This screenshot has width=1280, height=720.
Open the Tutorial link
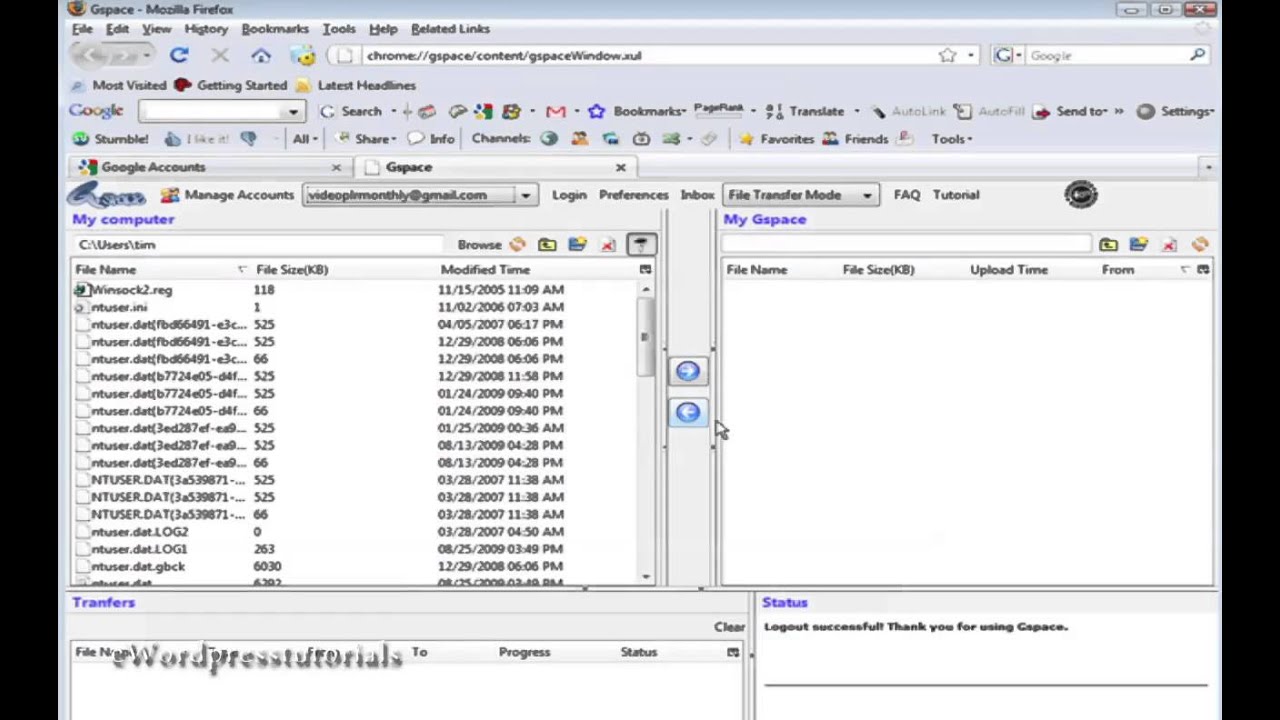(956, 195)
